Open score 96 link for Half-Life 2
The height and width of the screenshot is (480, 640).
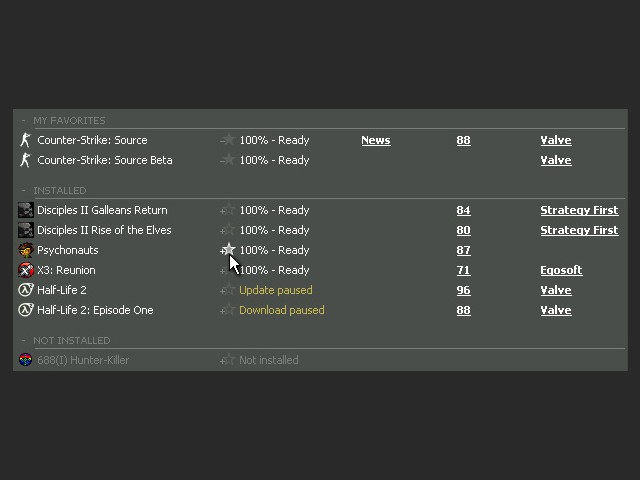463,290
